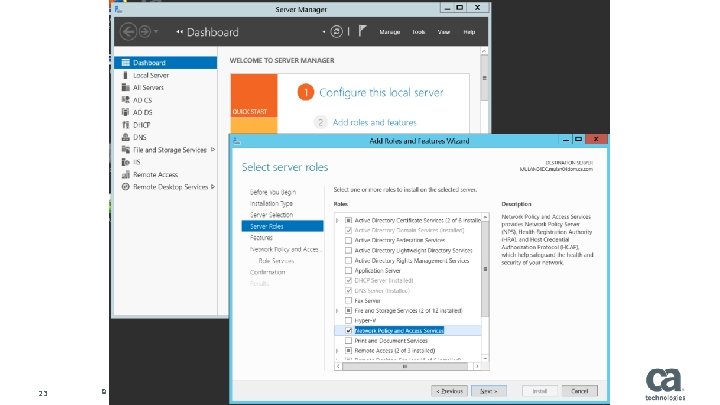Click the Remote Desktop Services icon
Image resolution: width=720 pixels, height=405 pixels.
click(x=125, y=187)
